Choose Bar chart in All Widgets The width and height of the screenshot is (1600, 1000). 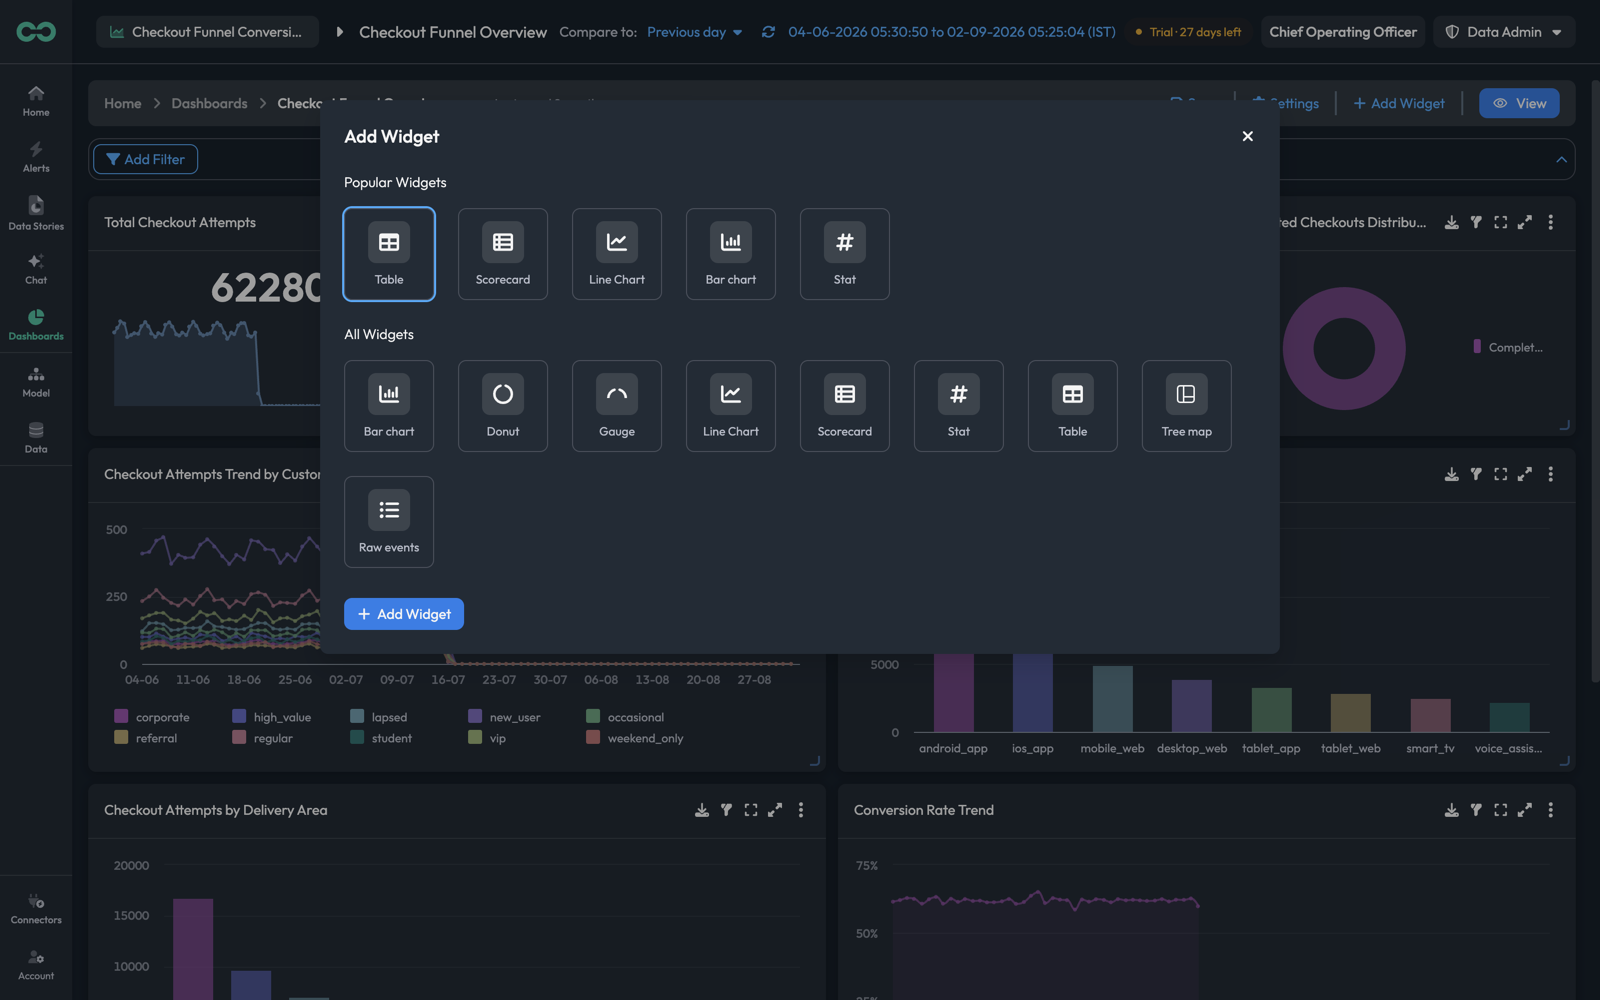(x=389, y=406)
